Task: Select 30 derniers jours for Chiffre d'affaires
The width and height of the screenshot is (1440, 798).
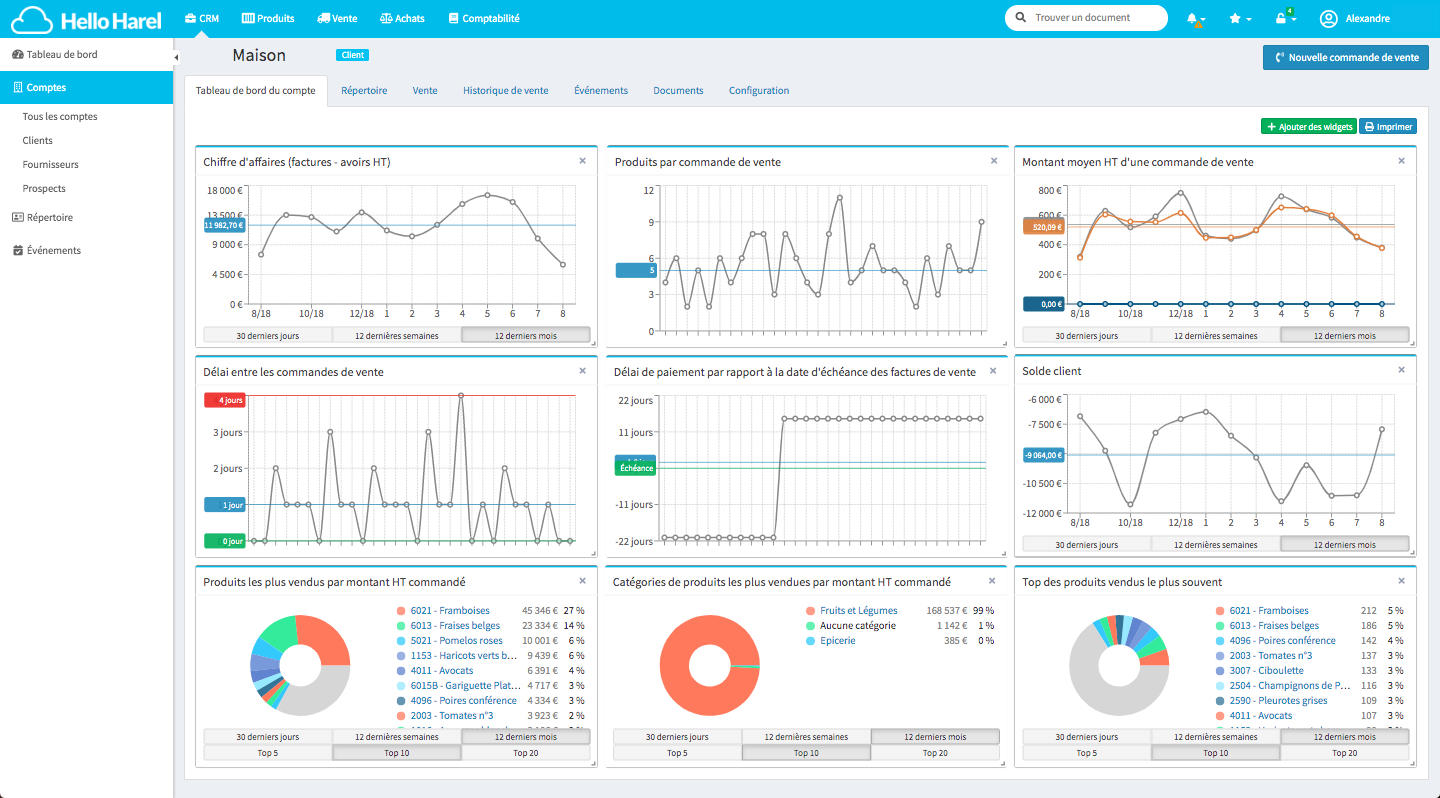Action: pos(268,336)
